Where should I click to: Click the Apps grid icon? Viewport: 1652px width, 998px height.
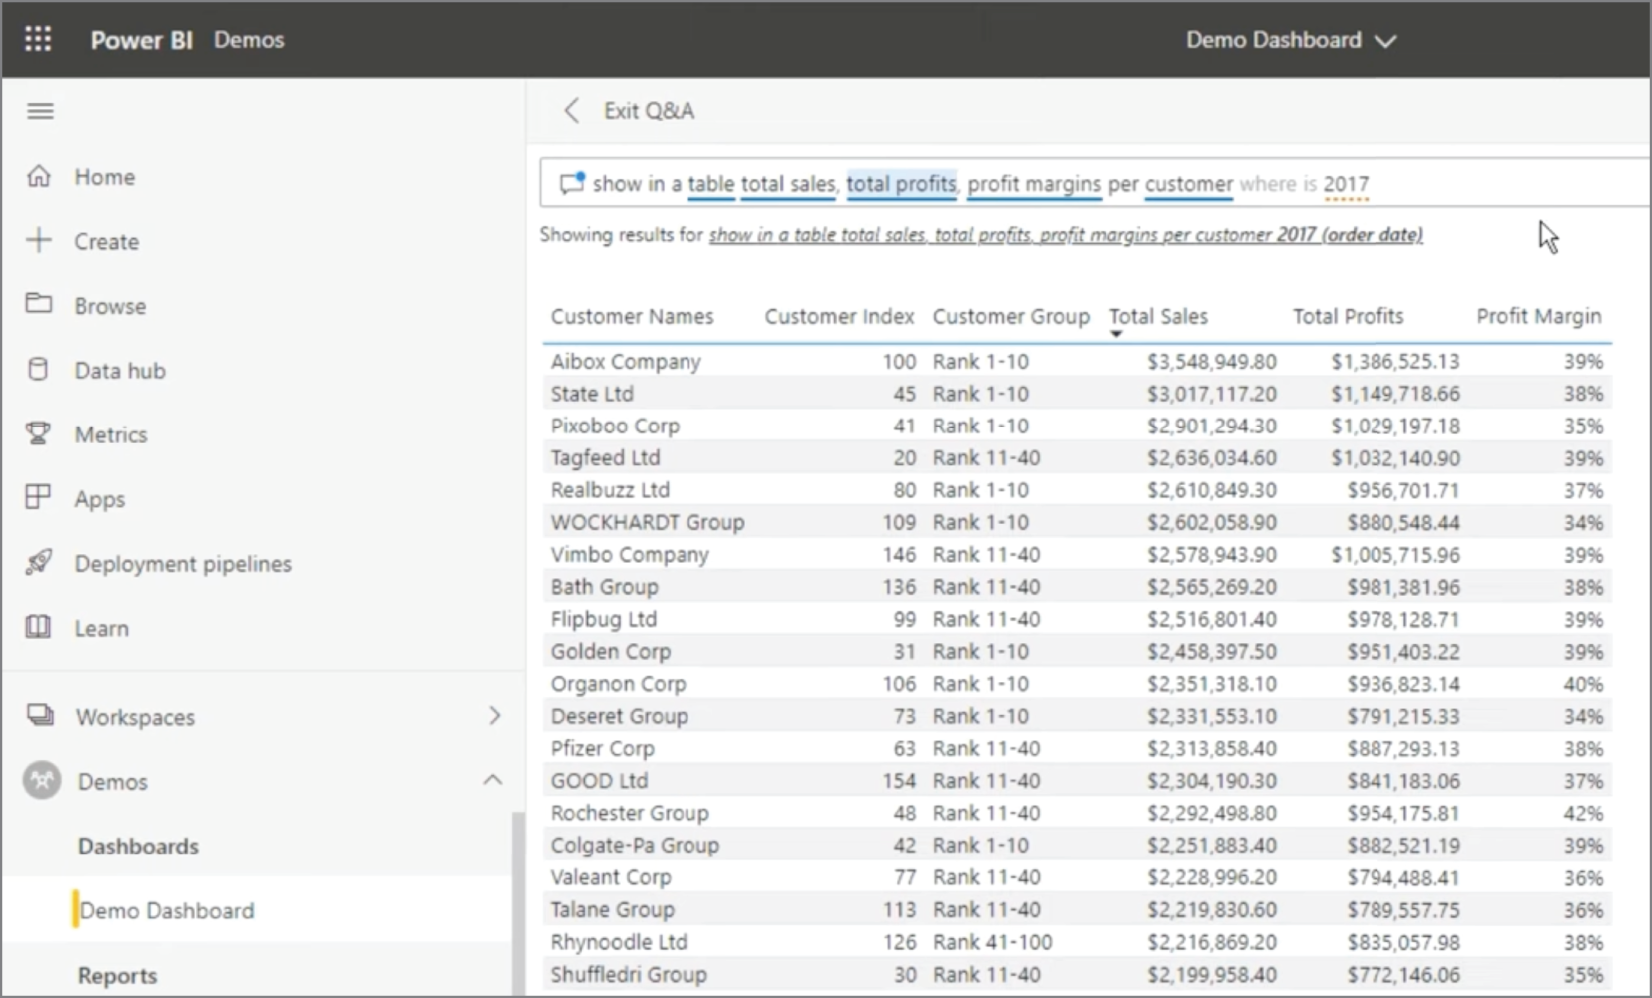click(x=39, y=498)
